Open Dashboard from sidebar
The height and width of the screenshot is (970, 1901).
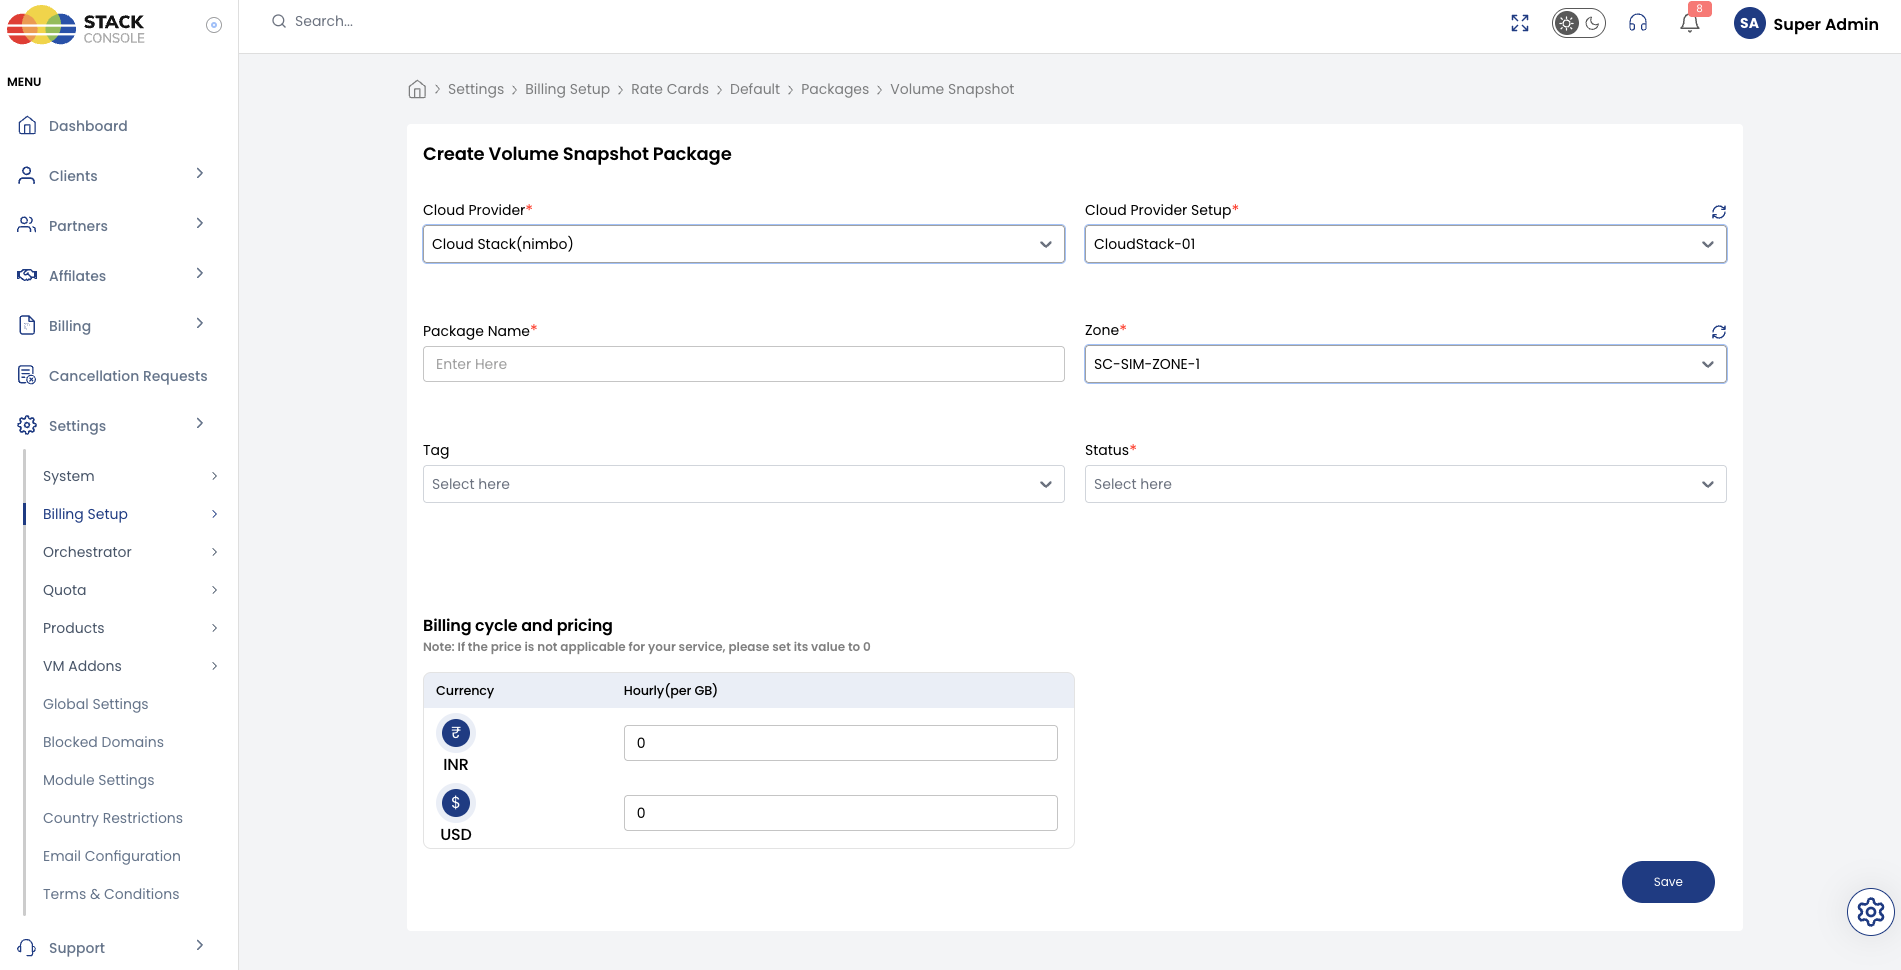coord(88,126)
